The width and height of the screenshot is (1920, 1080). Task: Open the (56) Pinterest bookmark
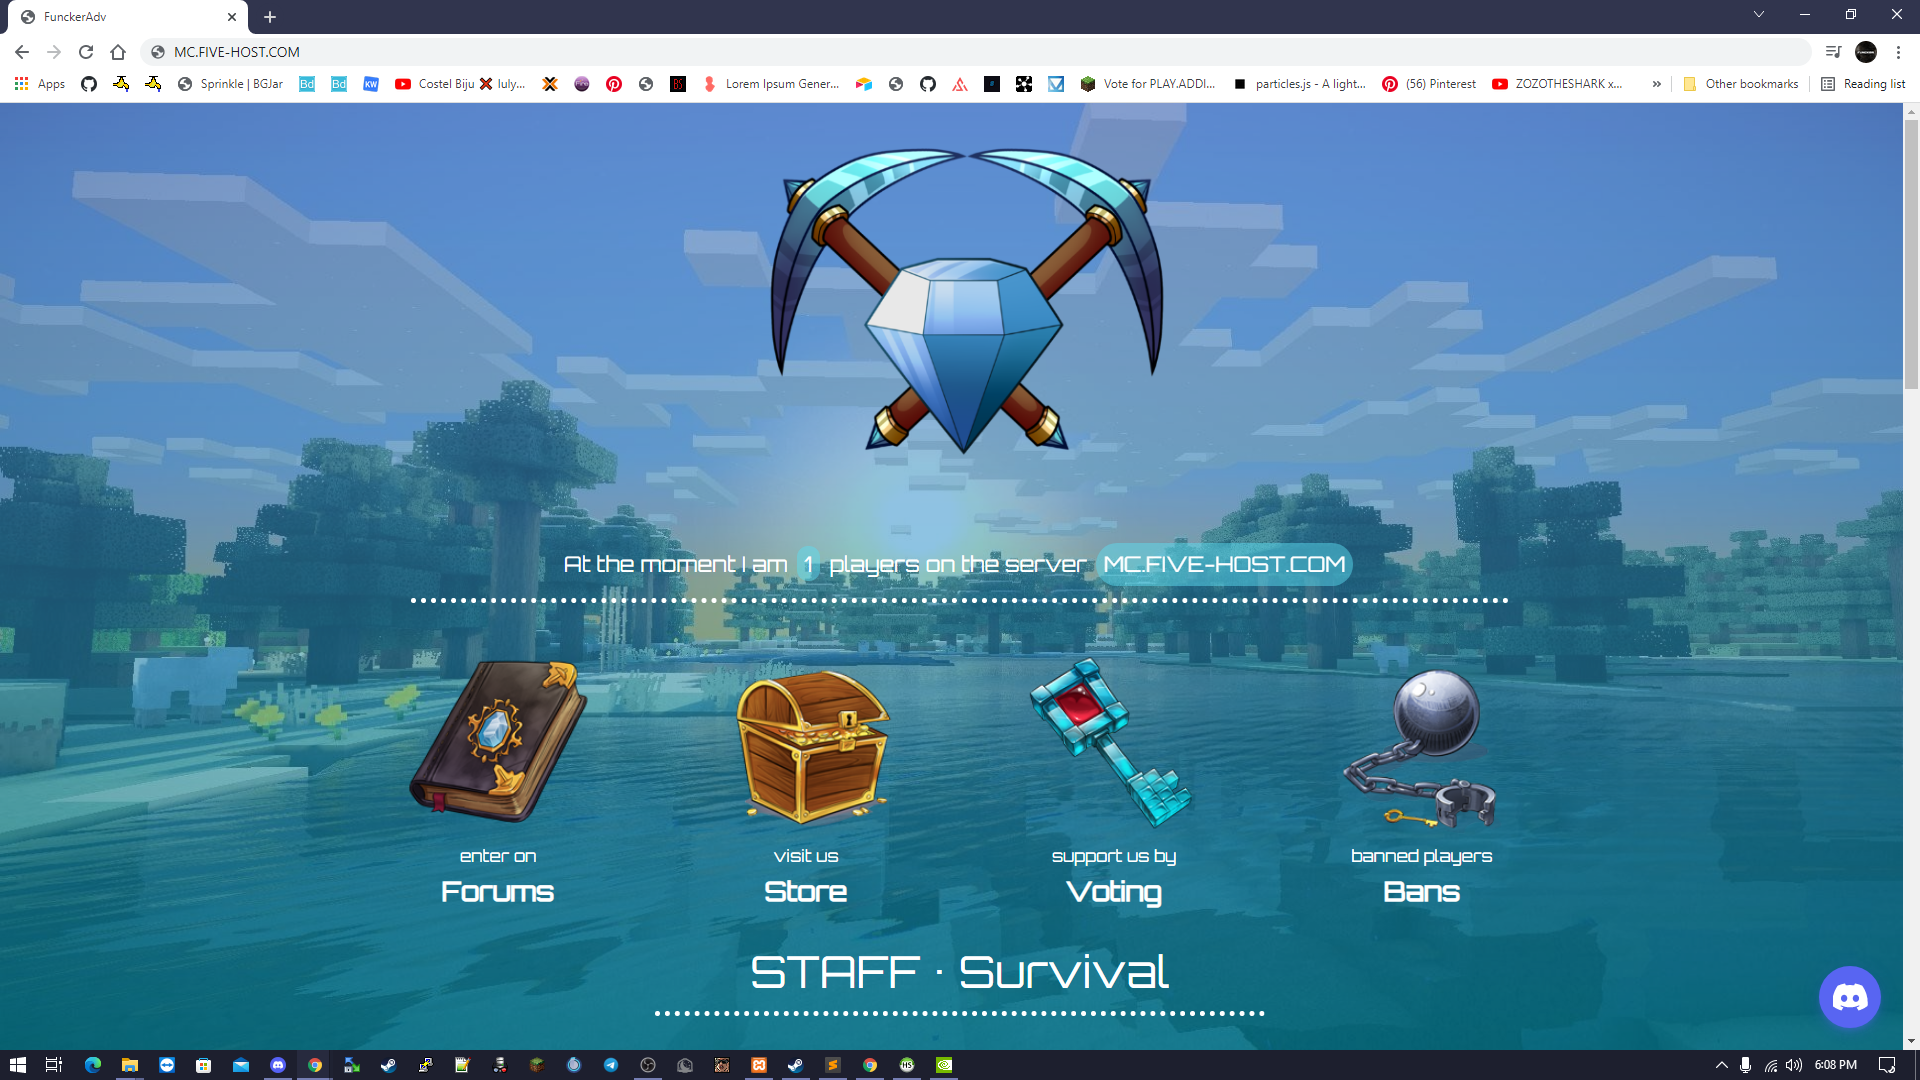[1428, 84]
